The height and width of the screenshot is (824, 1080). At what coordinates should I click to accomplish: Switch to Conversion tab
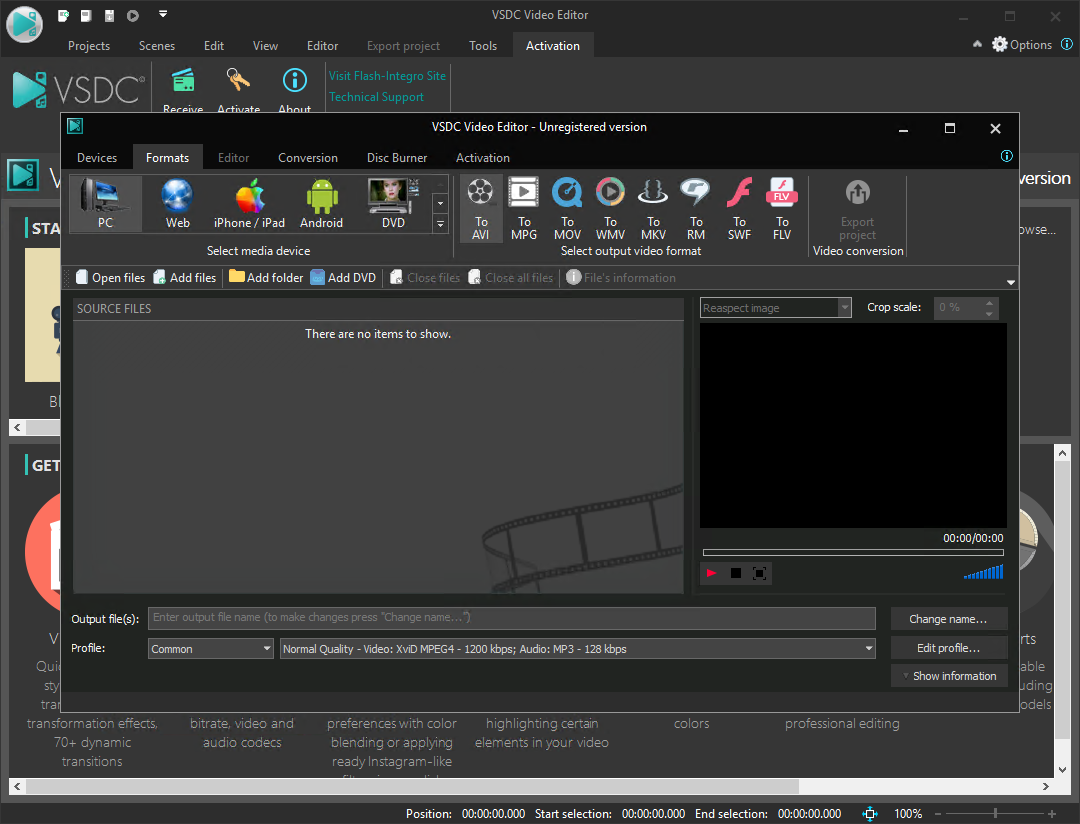coord(308,158)
